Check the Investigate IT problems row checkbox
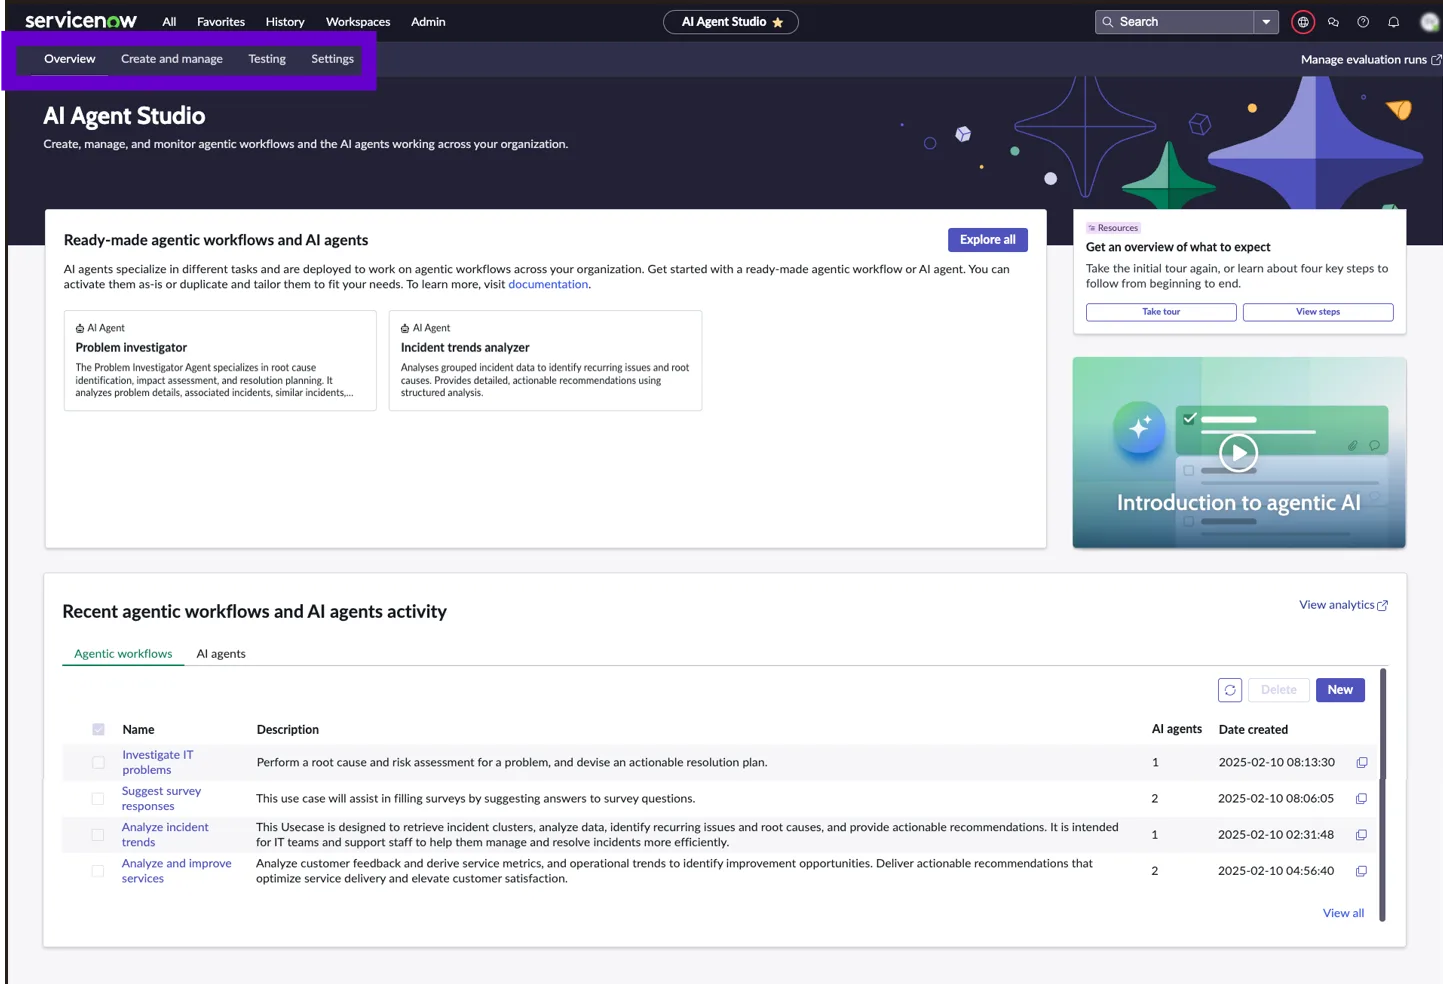The image size is (1443, 984). point(98,763)
